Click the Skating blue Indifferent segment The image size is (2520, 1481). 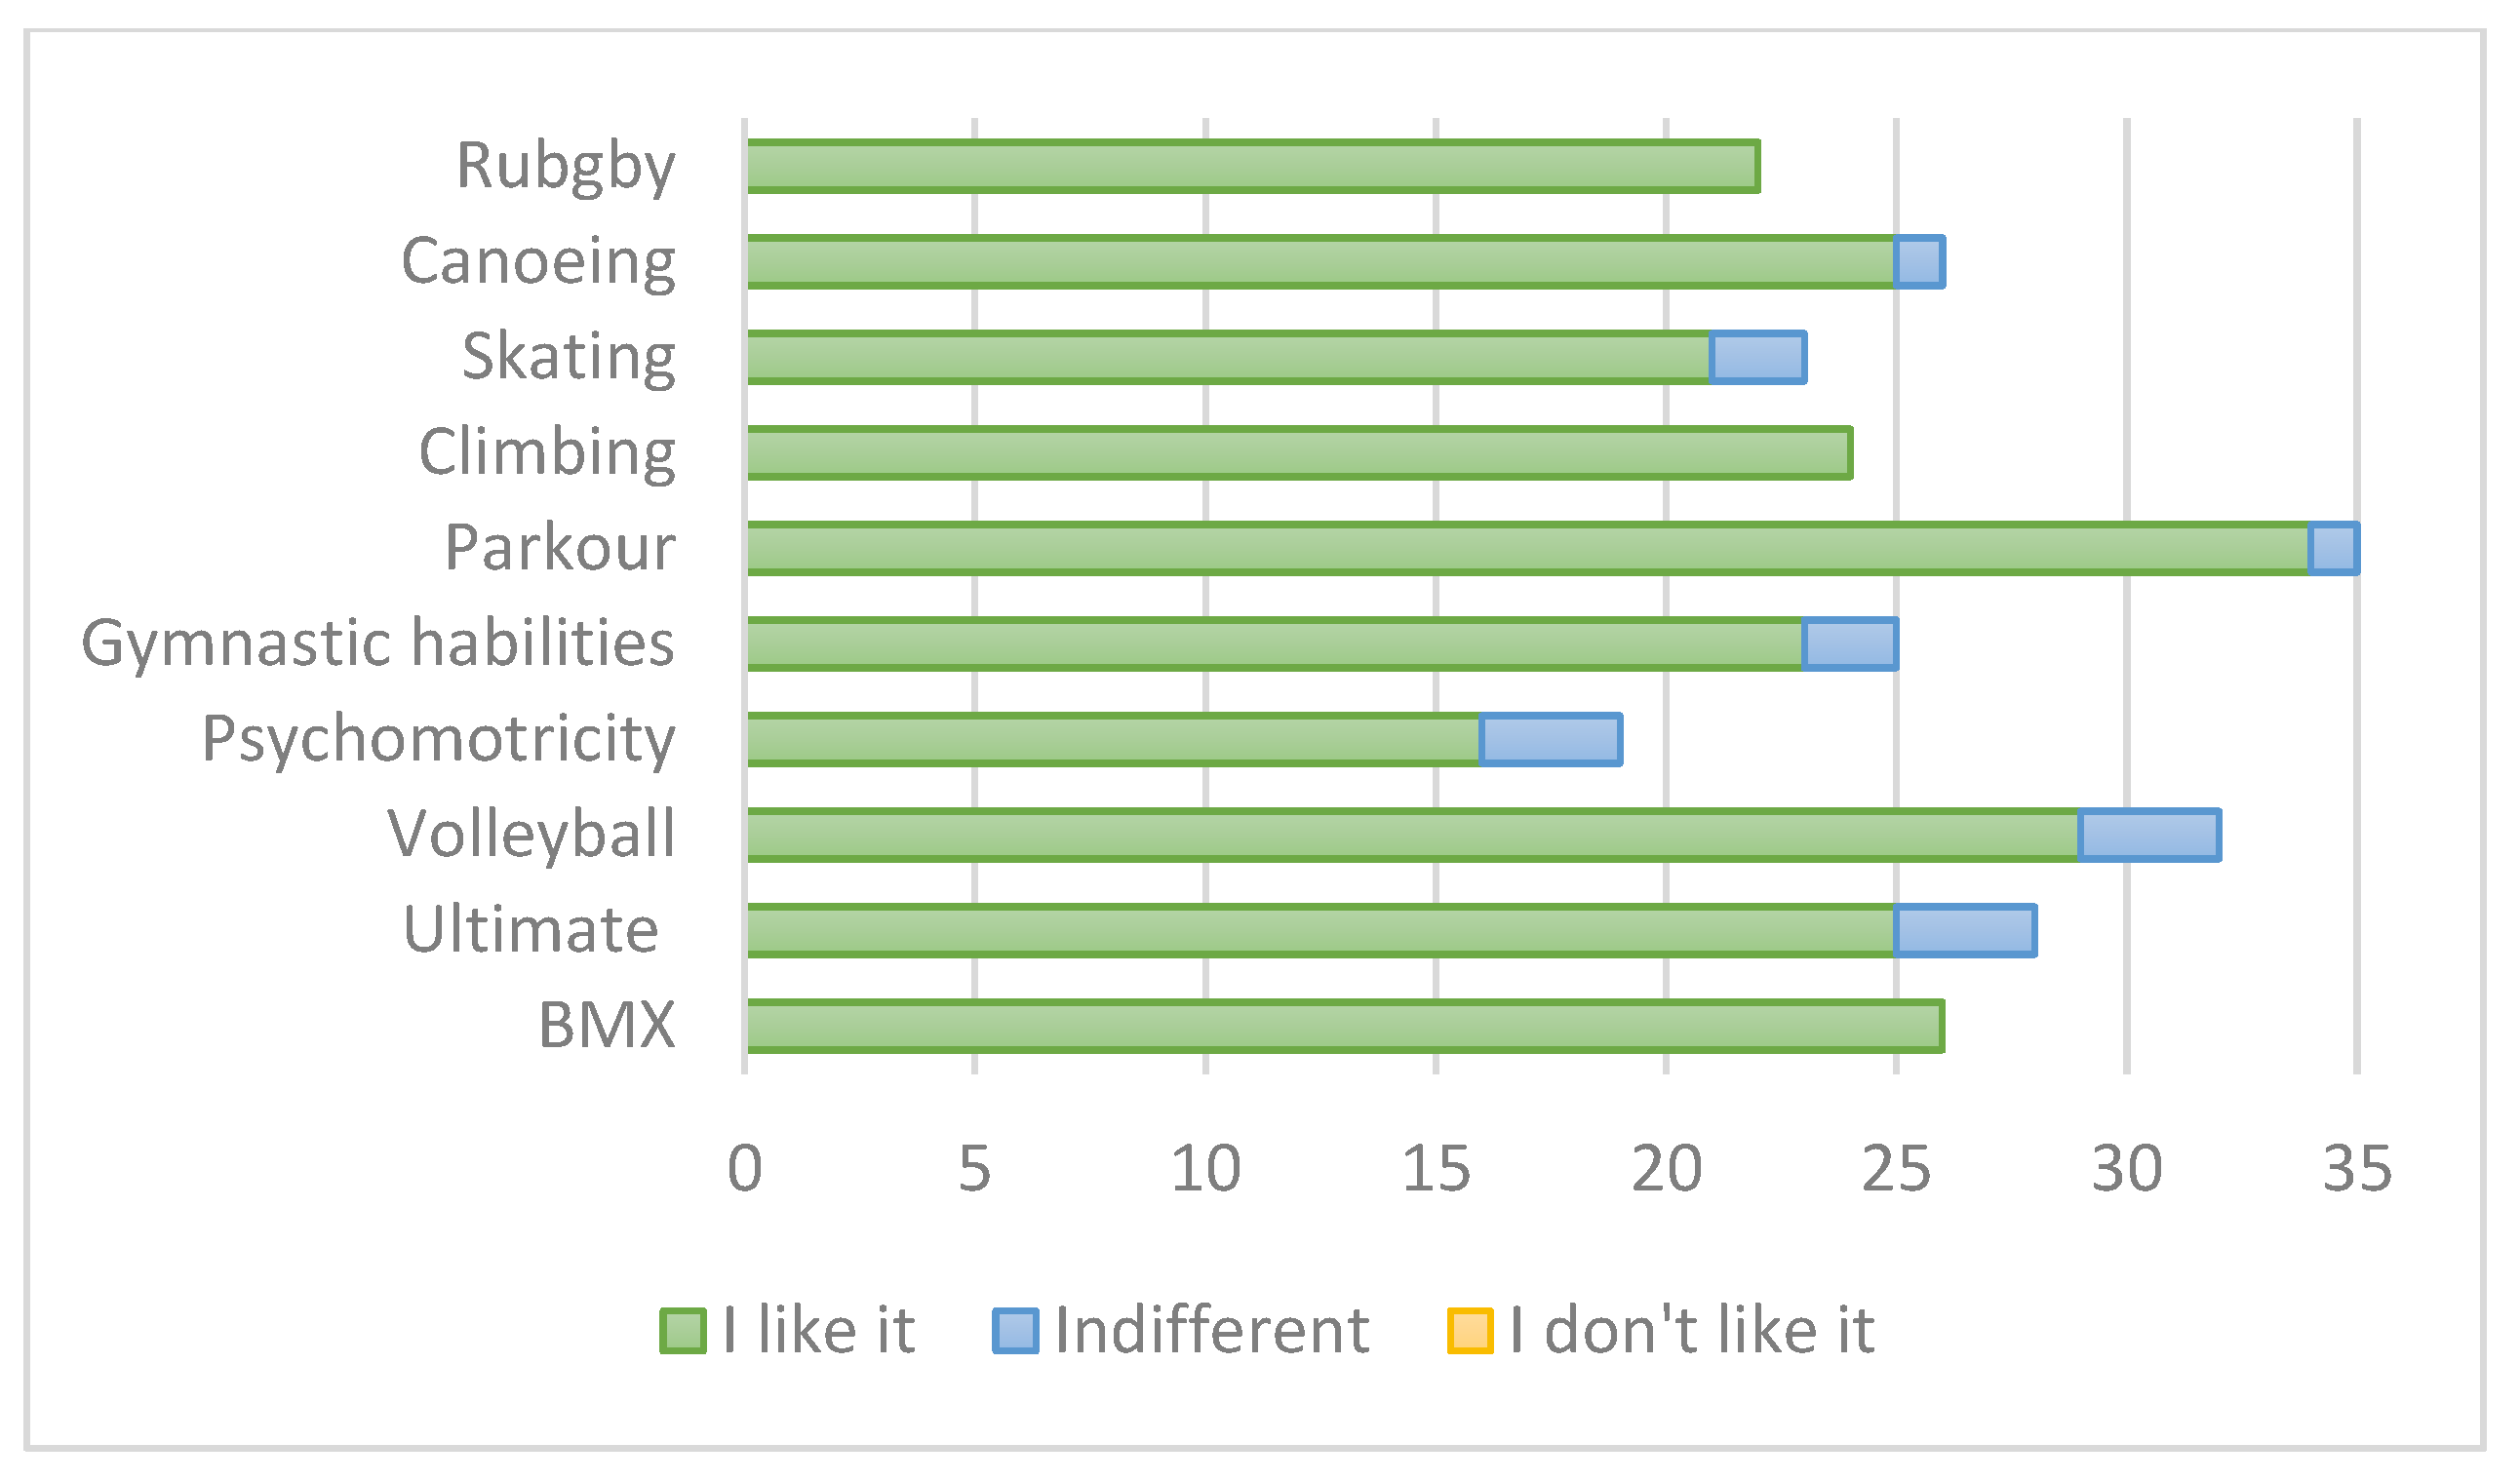[x=1759, y=358]
